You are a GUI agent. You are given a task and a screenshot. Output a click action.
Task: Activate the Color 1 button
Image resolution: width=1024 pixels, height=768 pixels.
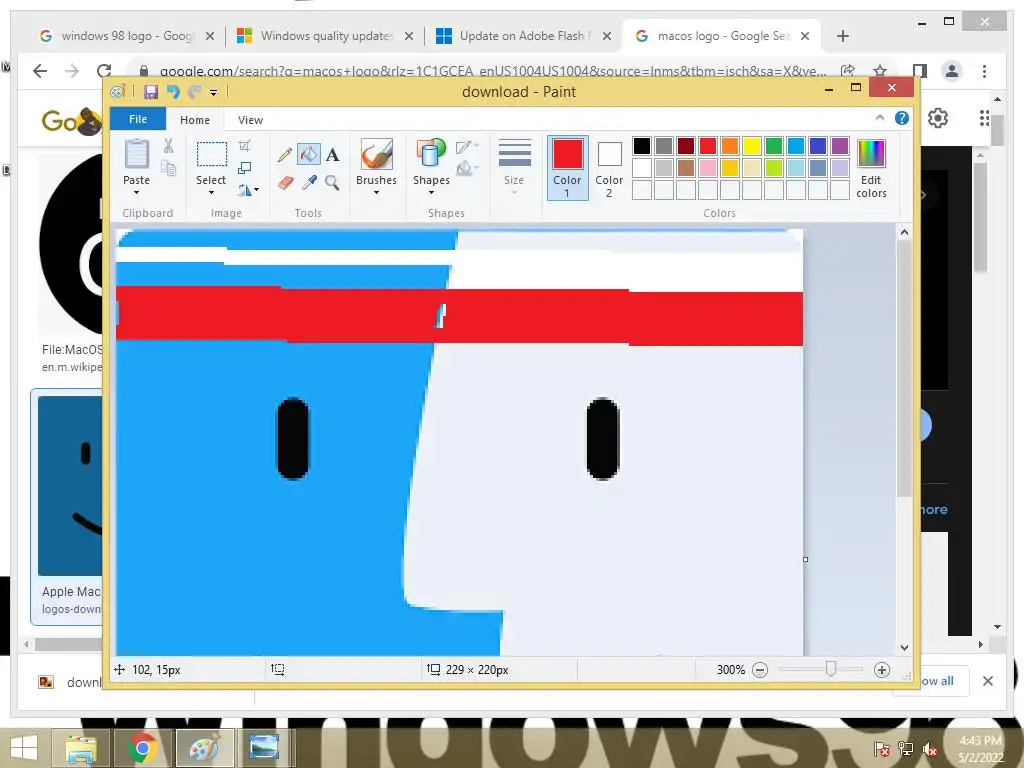point(568,167)
